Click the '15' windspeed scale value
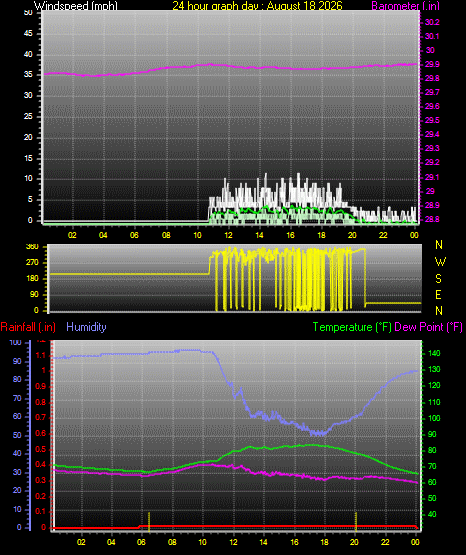 [x=28, y=158]
